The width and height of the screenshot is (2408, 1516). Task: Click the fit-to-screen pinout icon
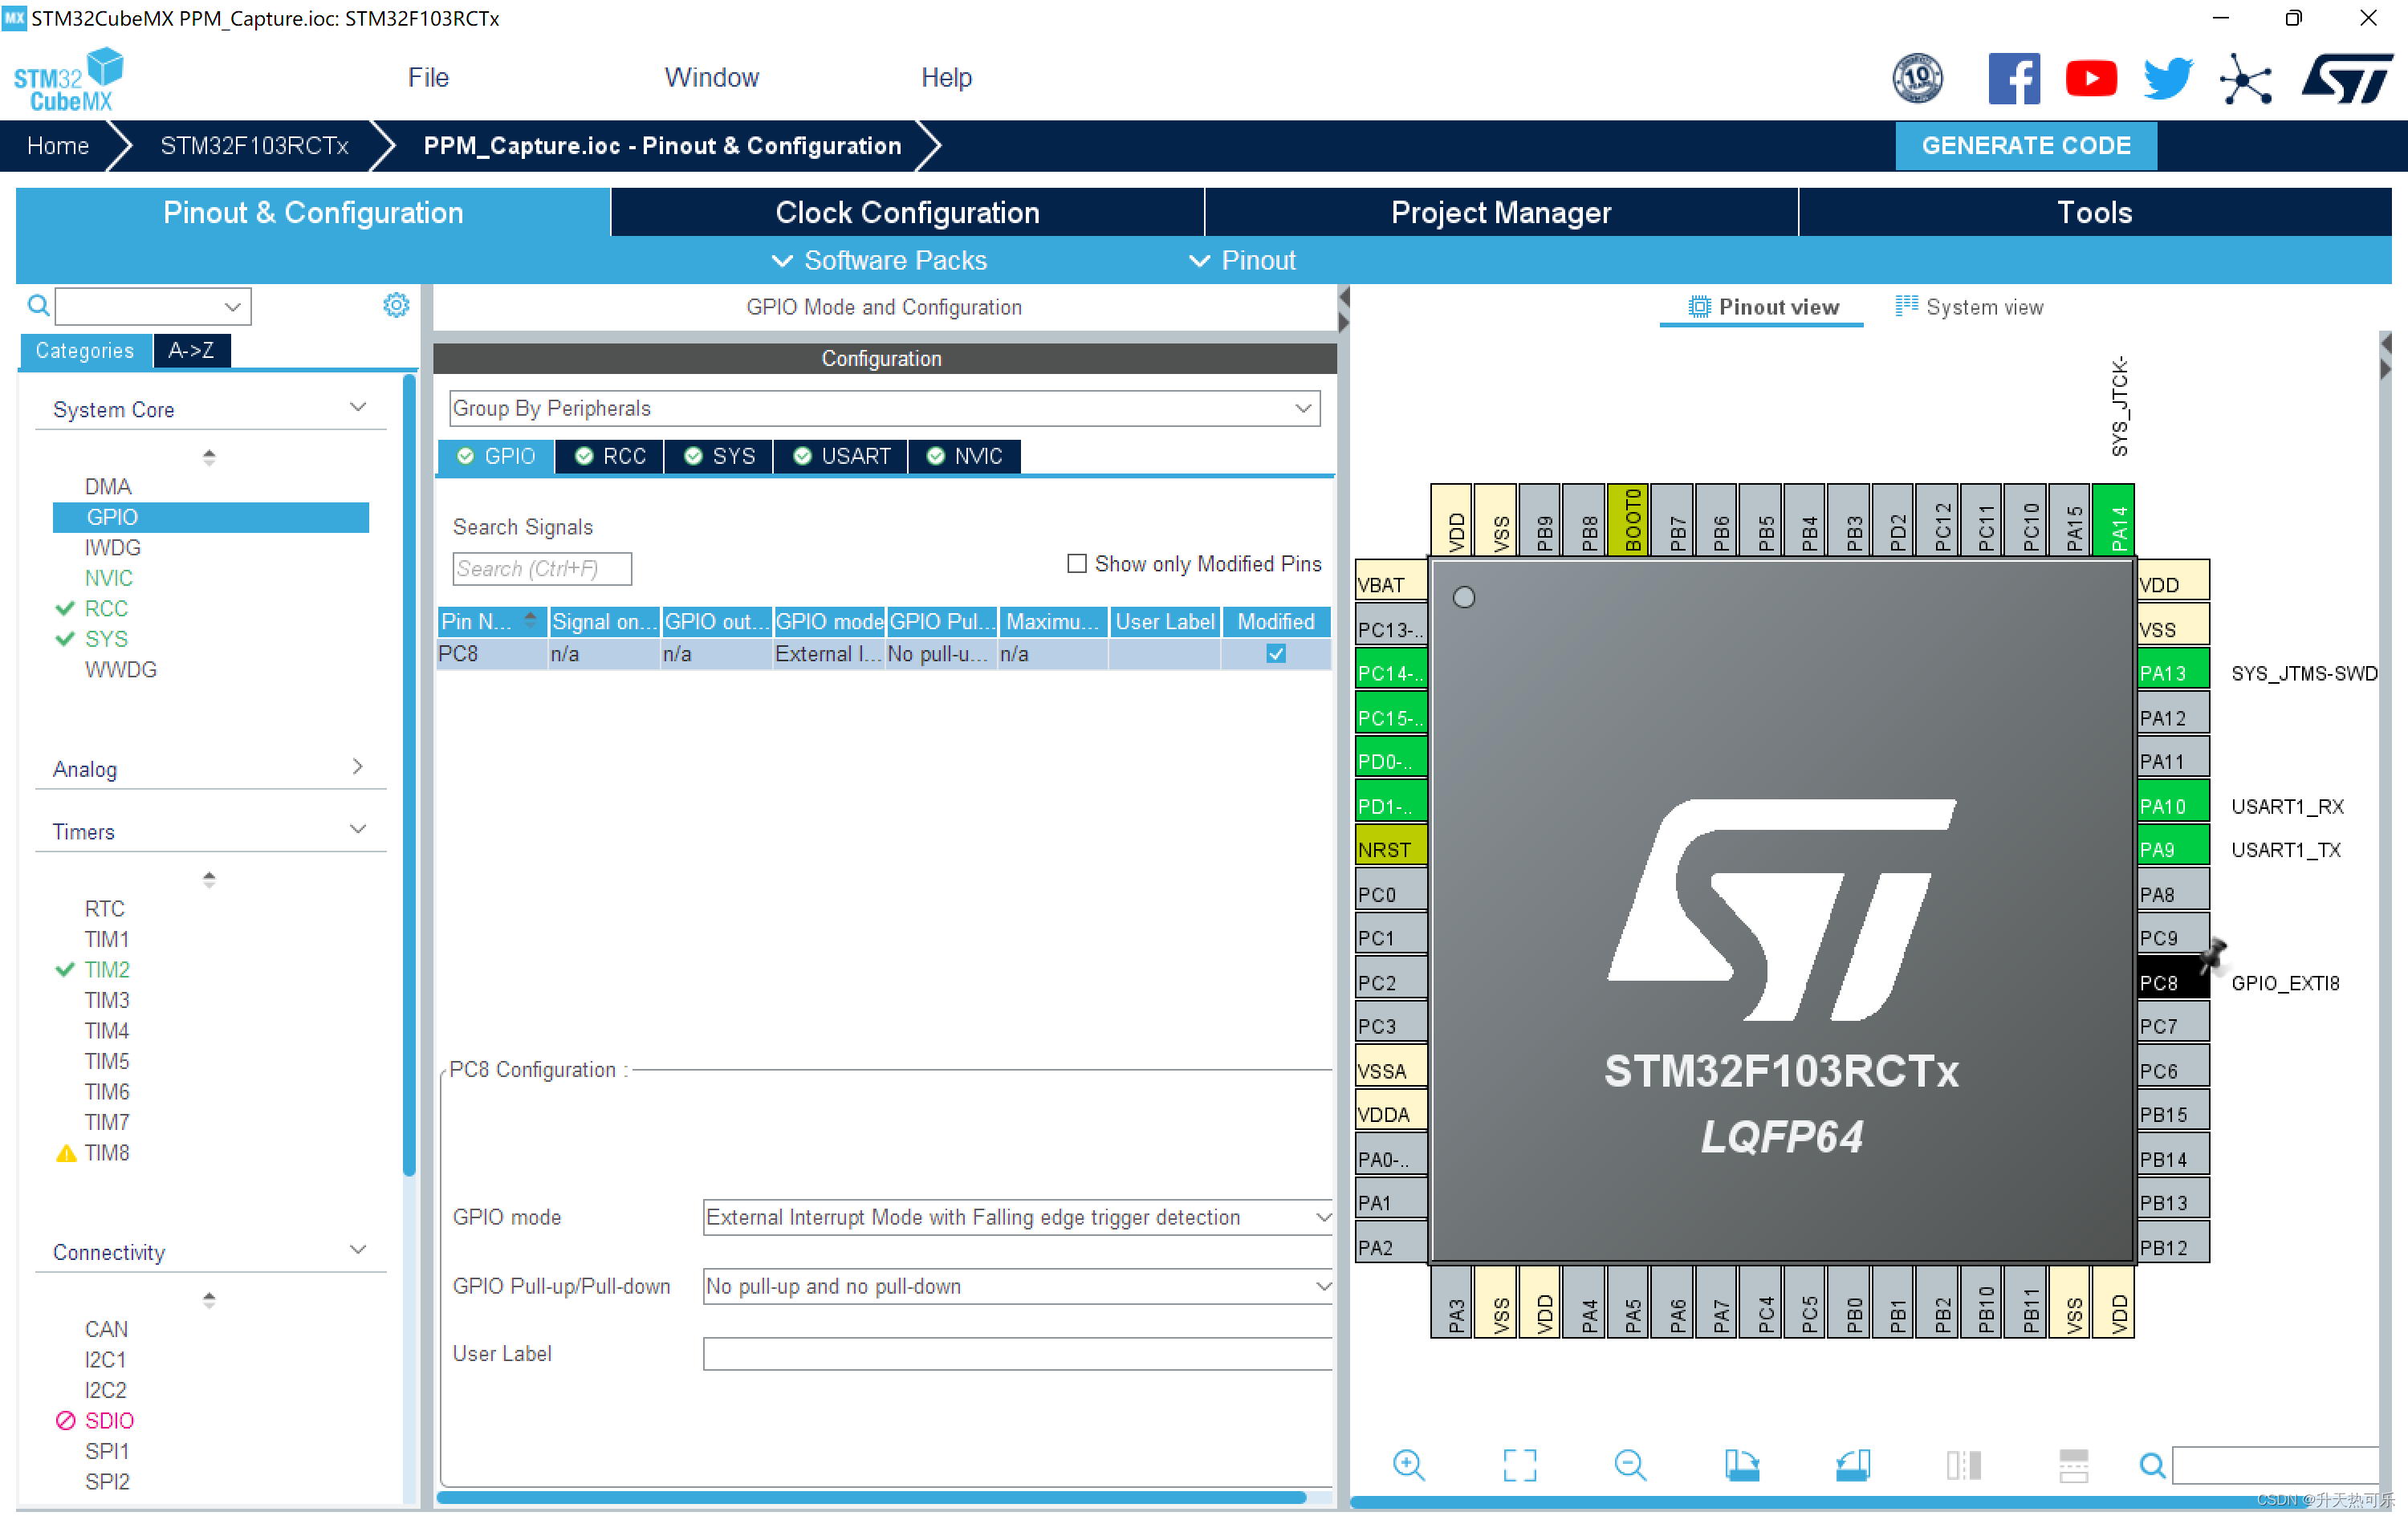(x=1519, y=1465)
